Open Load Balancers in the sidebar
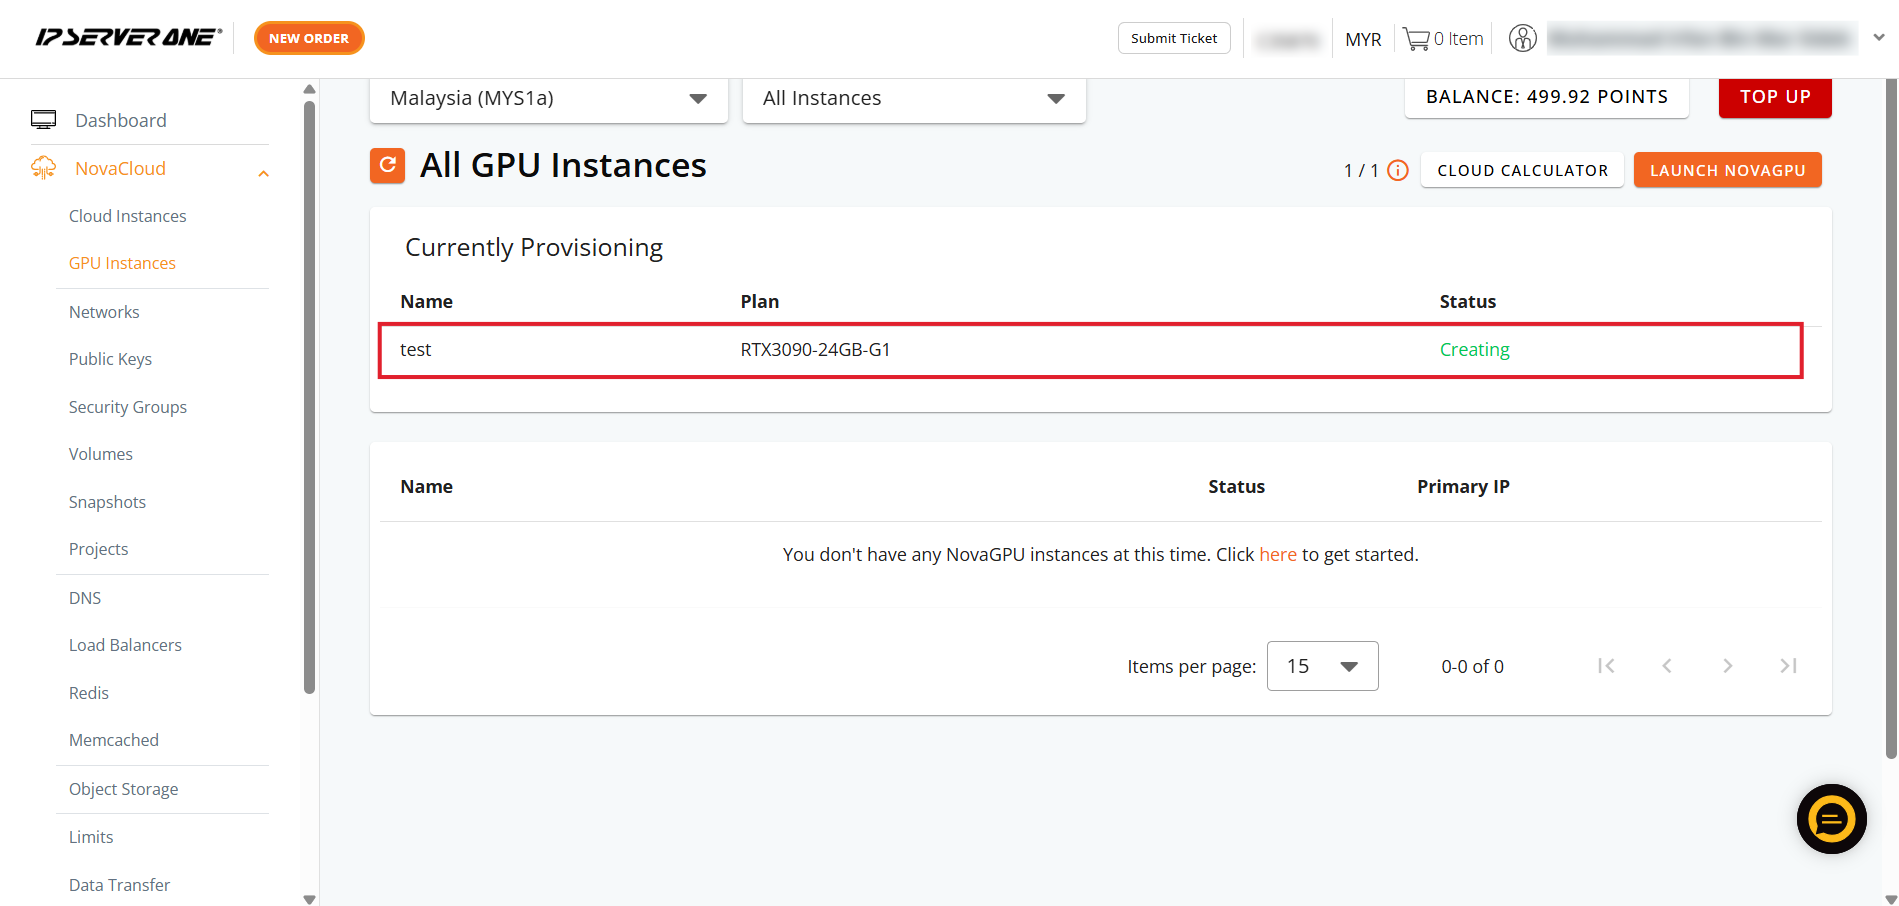 (x=125, y=645)
